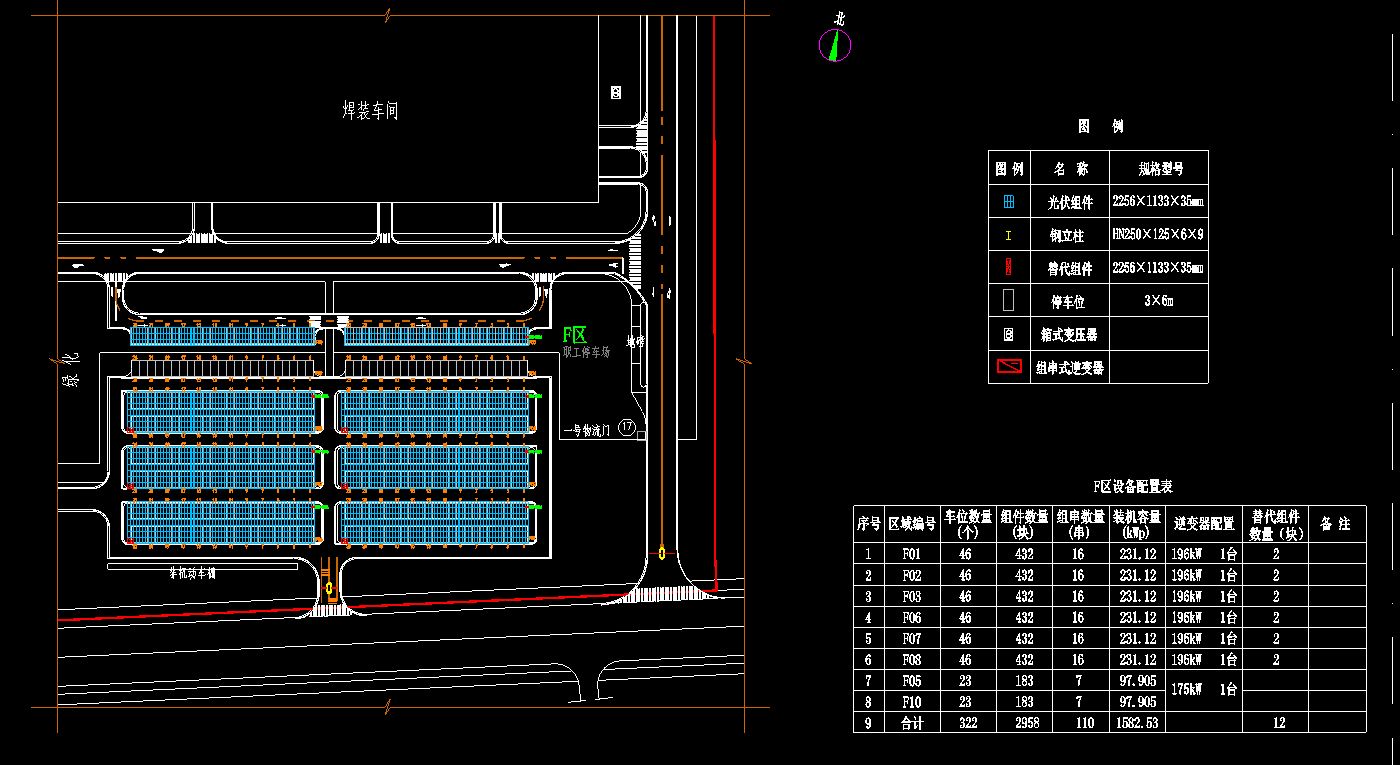Viewport: 1400px width, 765px height.
Task: Select the parking space rectangle legend symbol
Action: coord(1009,300)
